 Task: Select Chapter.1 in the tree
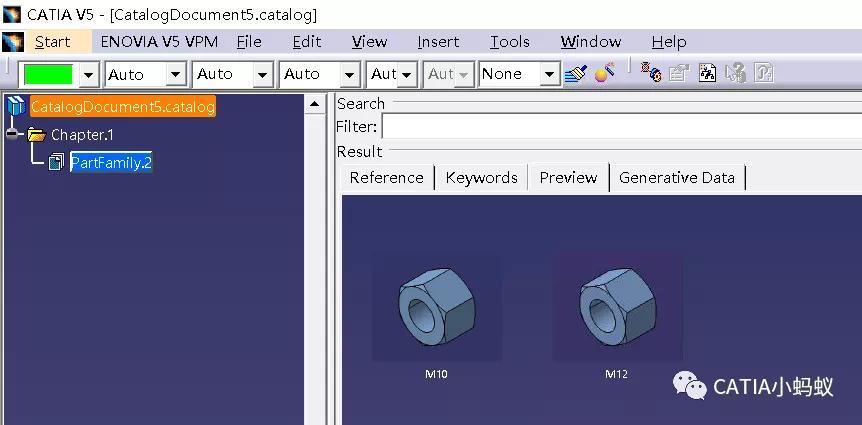(x=82, y=135)
